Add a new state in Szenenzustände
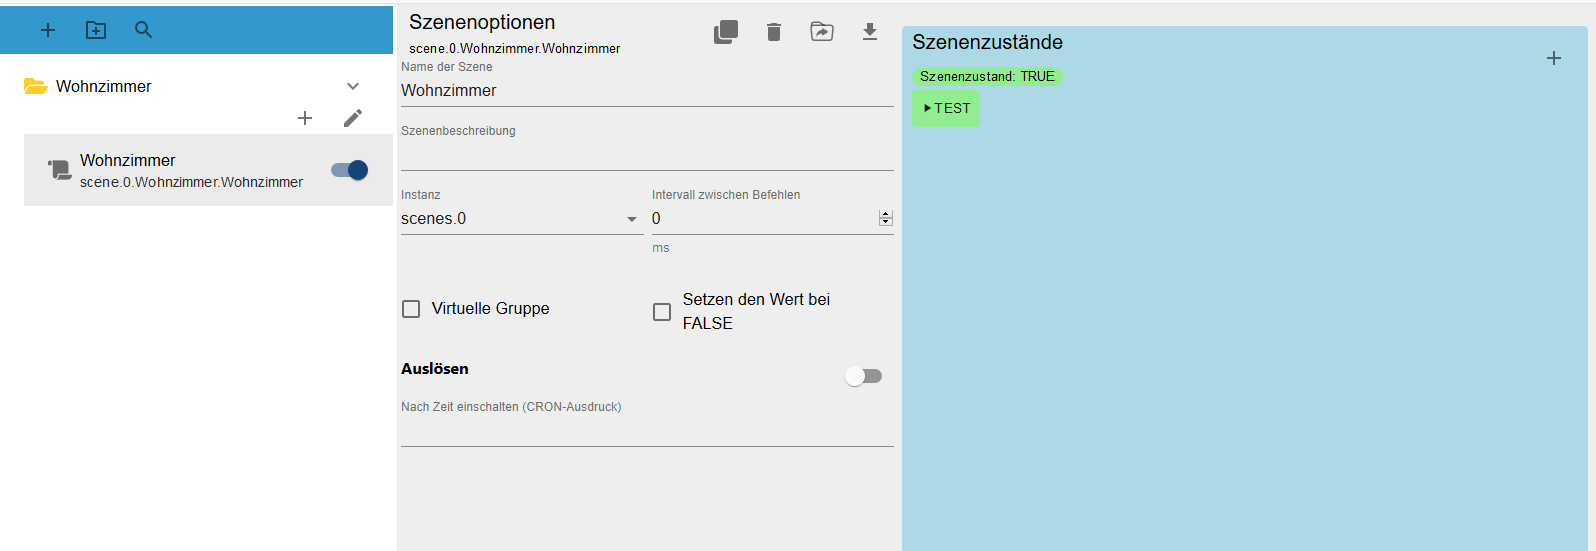Screen dimensions: 1596x551 point(1554,58)
